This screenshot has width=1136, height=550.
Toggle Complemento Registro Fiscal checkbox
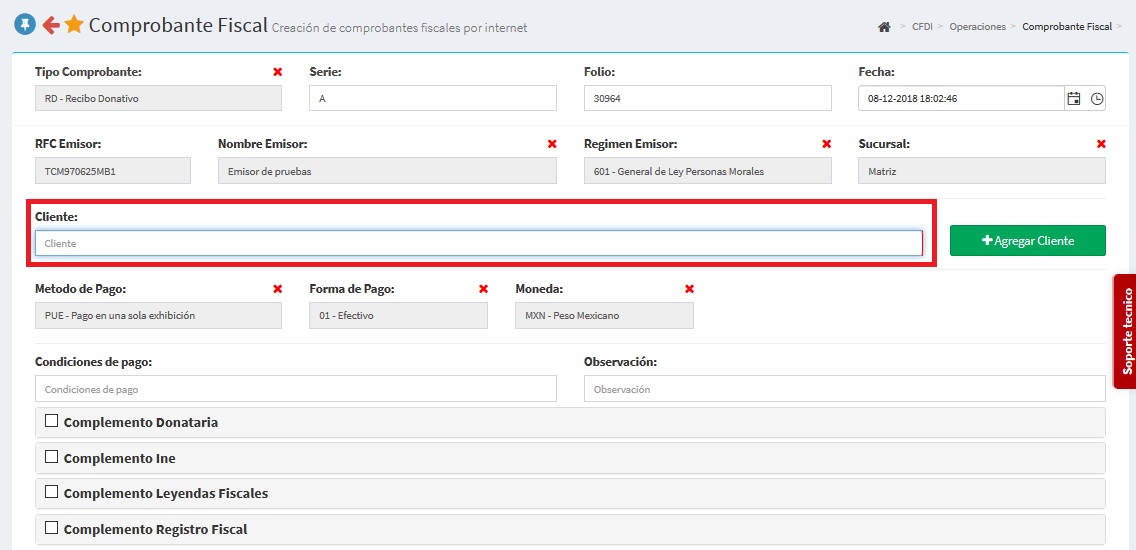click(x=51, y=528)
